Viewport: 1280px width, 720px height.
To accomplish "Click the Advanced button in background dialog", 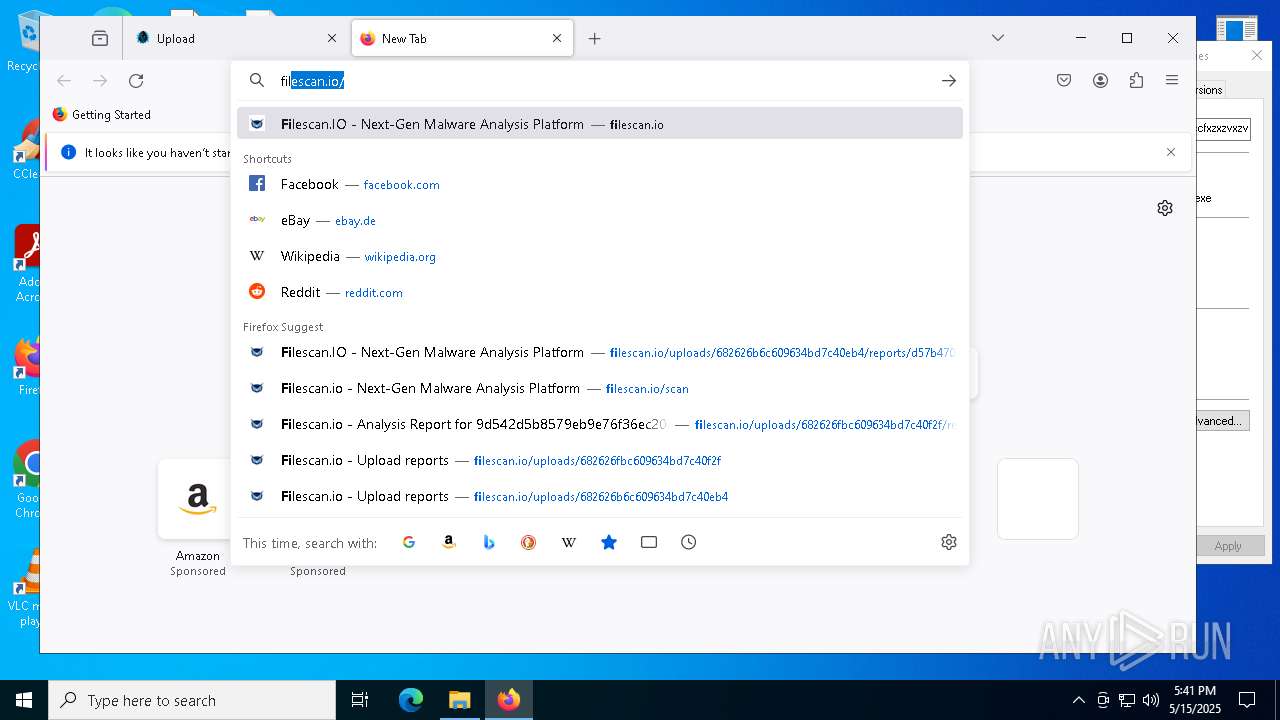I will point(1222,421).
